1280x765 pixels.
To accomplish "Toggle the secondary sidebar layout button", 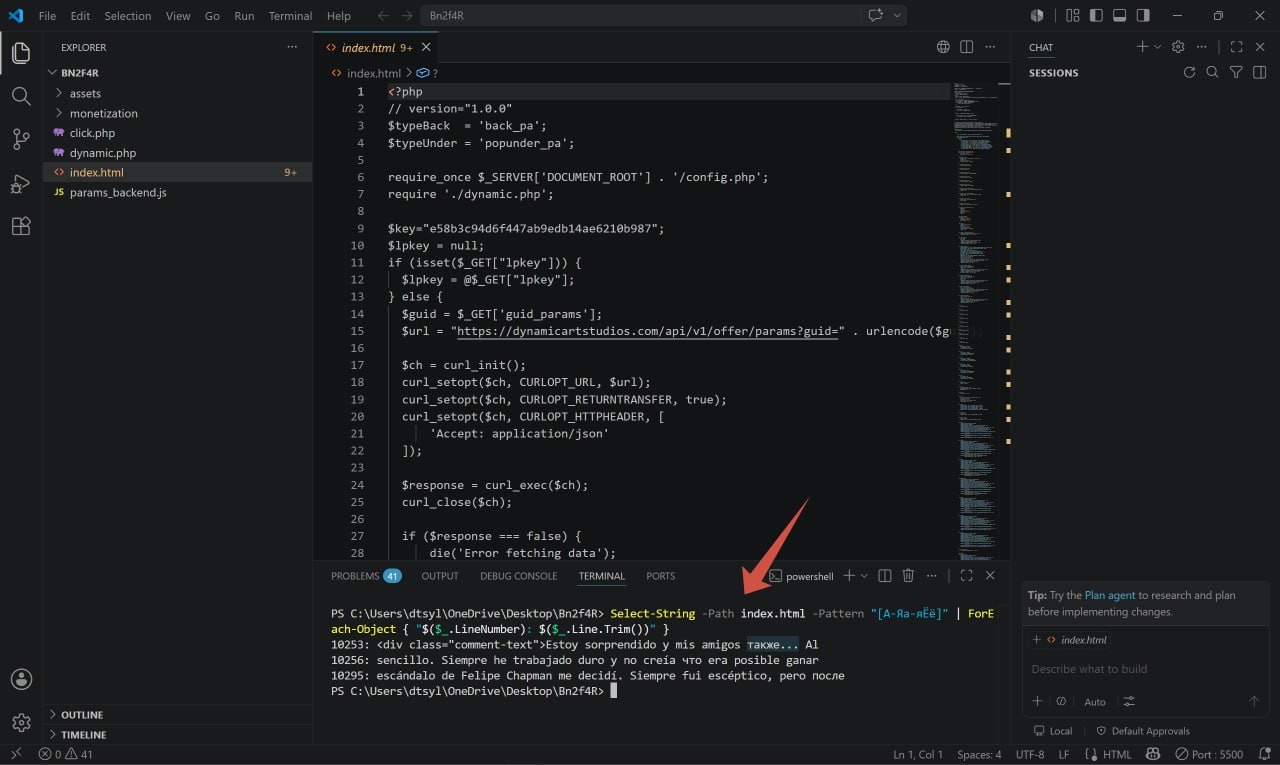I will pos(1143,15).
